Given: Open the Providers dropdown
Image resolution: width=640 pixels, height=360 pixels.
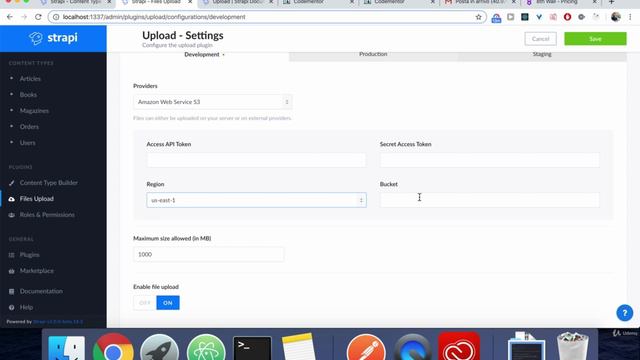Looking at the screenshot, I should 213,102.
